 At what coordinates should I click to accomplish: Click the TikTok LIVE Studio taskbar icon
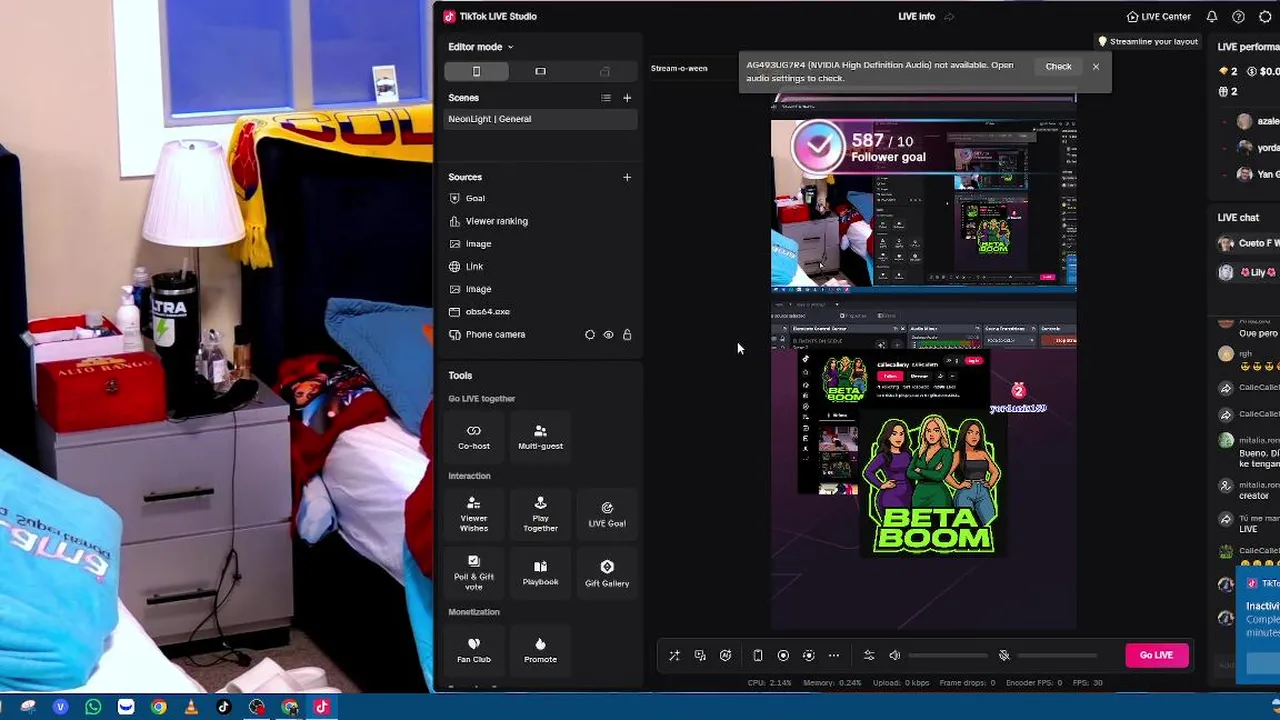322,707
